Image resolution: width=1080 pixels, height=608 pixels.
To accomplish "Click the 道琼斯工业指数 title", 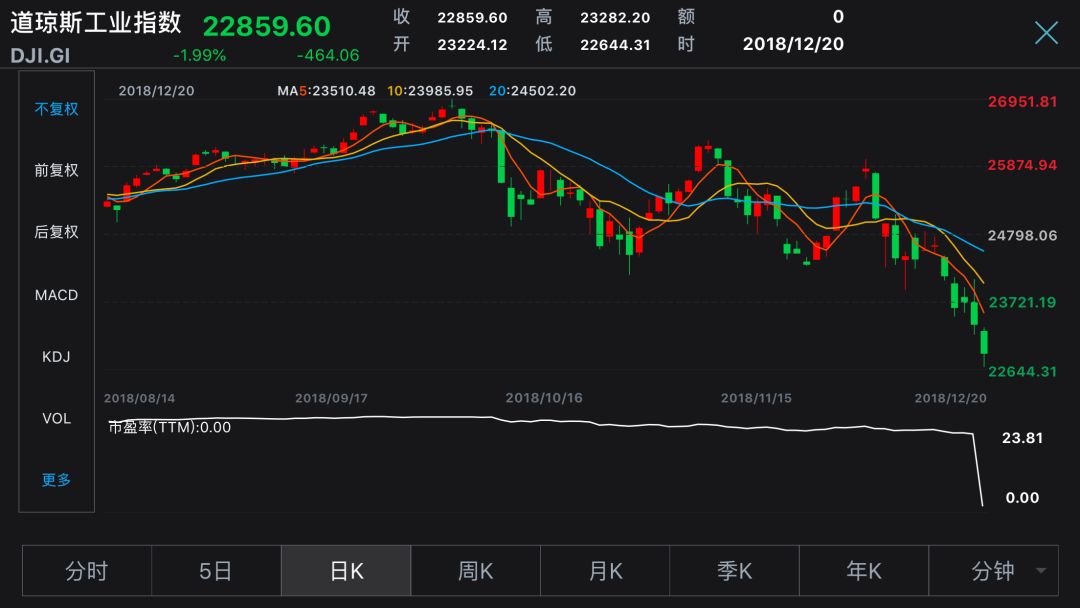I will pos(96,23).
